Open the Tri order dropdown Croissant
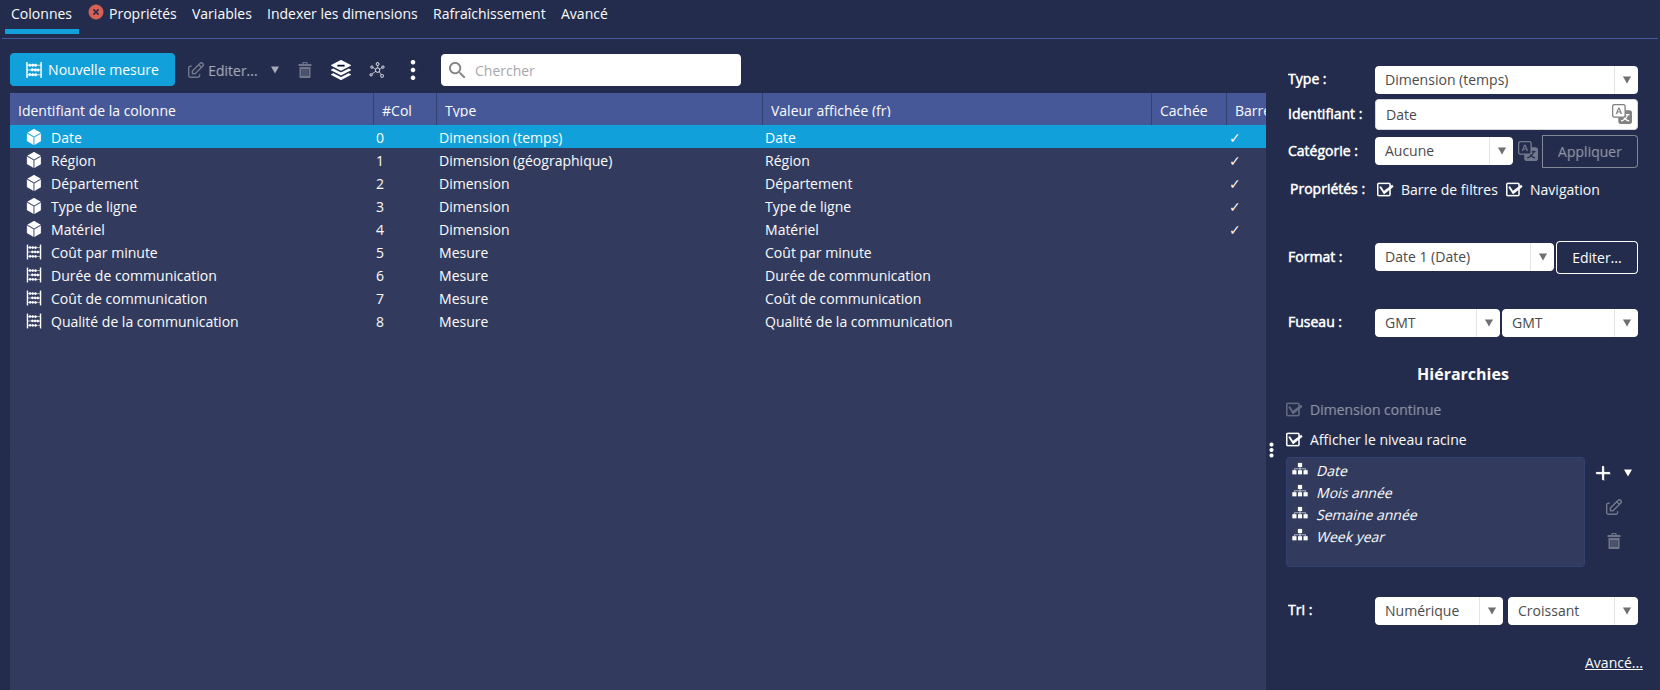 1572,611
